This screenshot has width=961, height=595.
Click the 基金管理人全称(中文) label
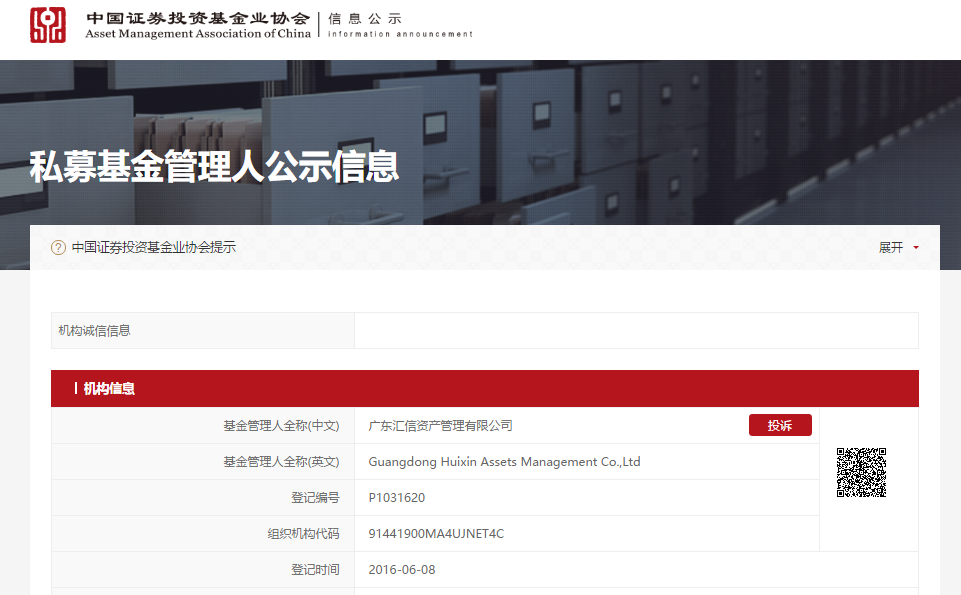pos(281,426)
